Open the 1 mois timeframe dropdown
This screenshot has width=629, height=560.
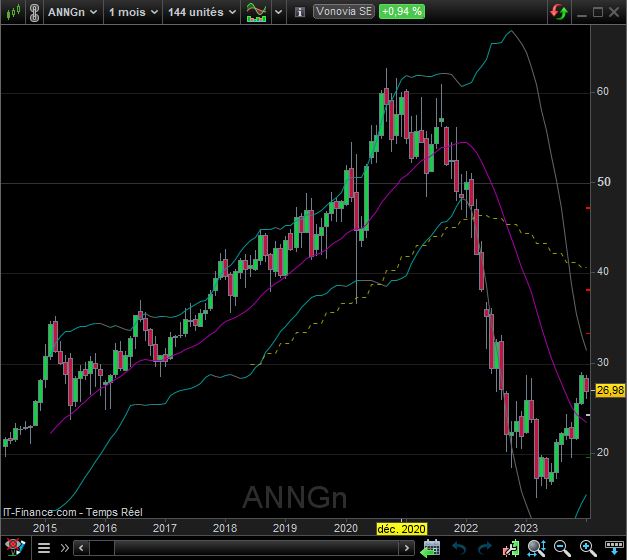[x=133, y=12]
